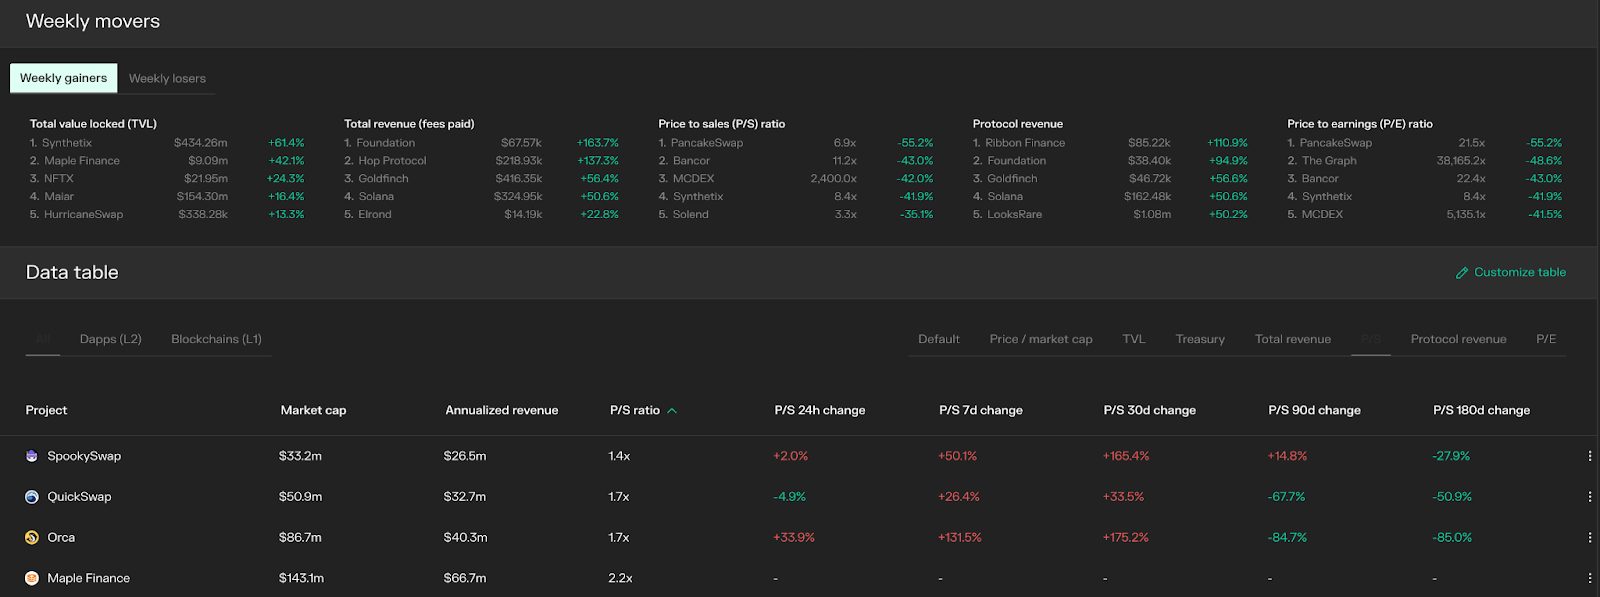The image size is (1600, 597).
Task: Show the P/S table view
Action: (x=1371, y=339)
